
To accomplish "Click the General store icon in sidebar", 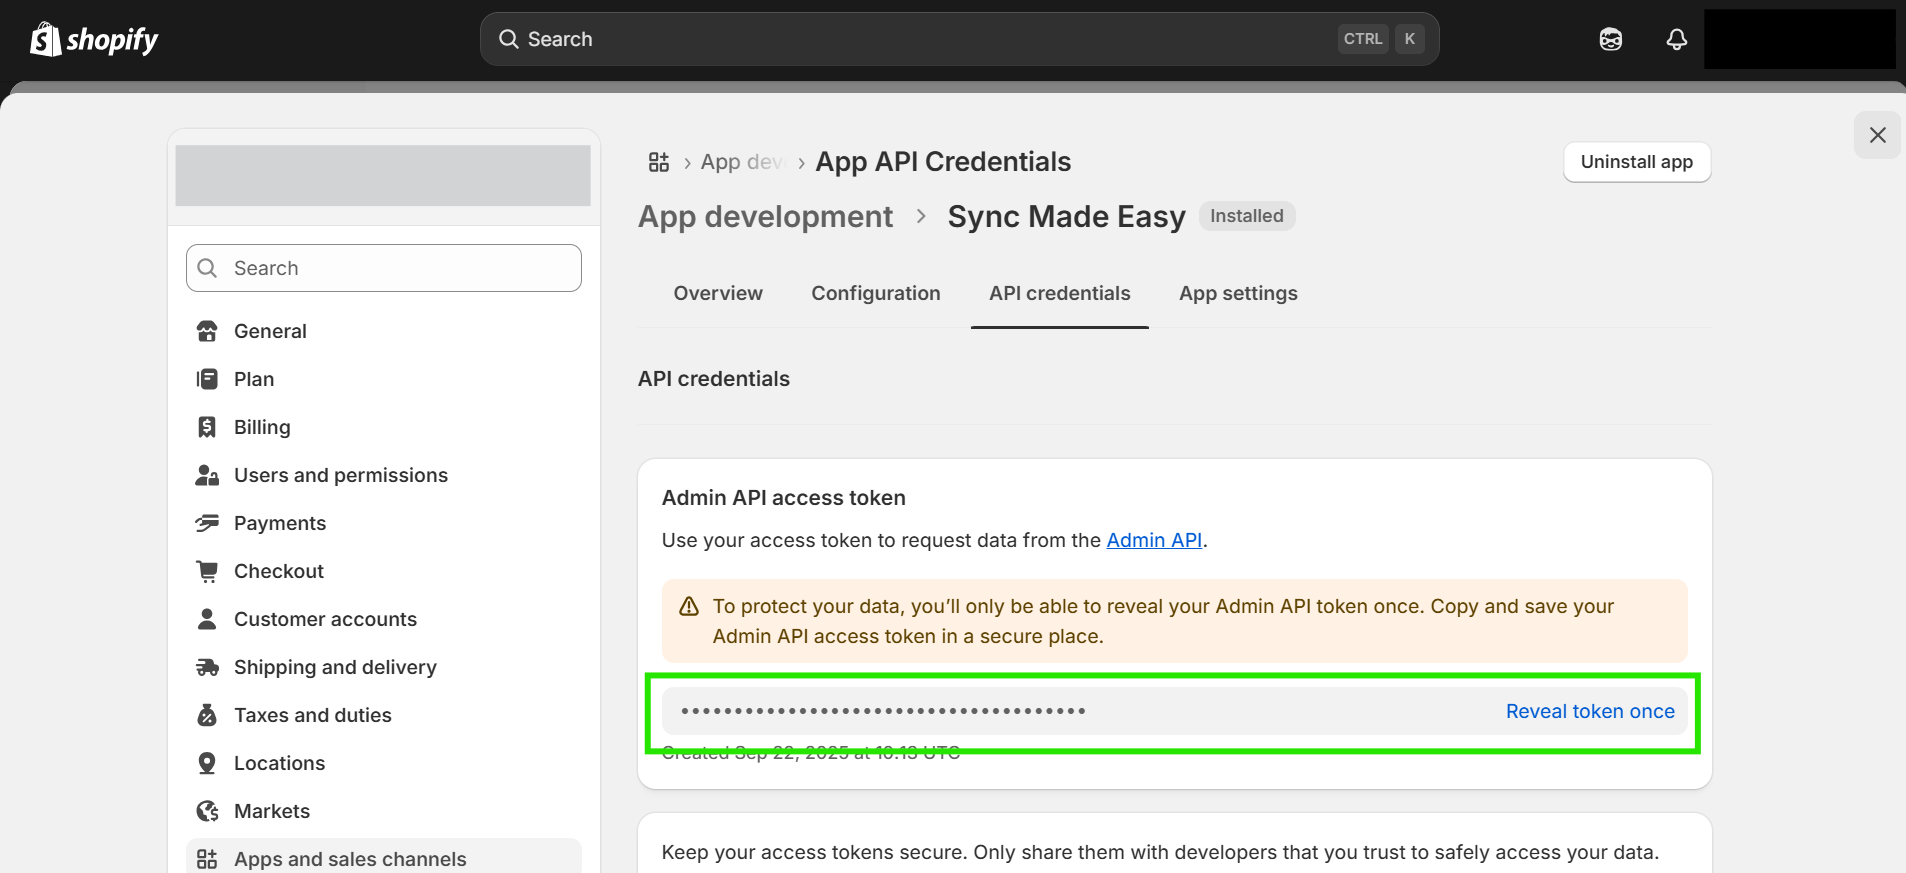I will pyautogui.click(x=207, y=331).
